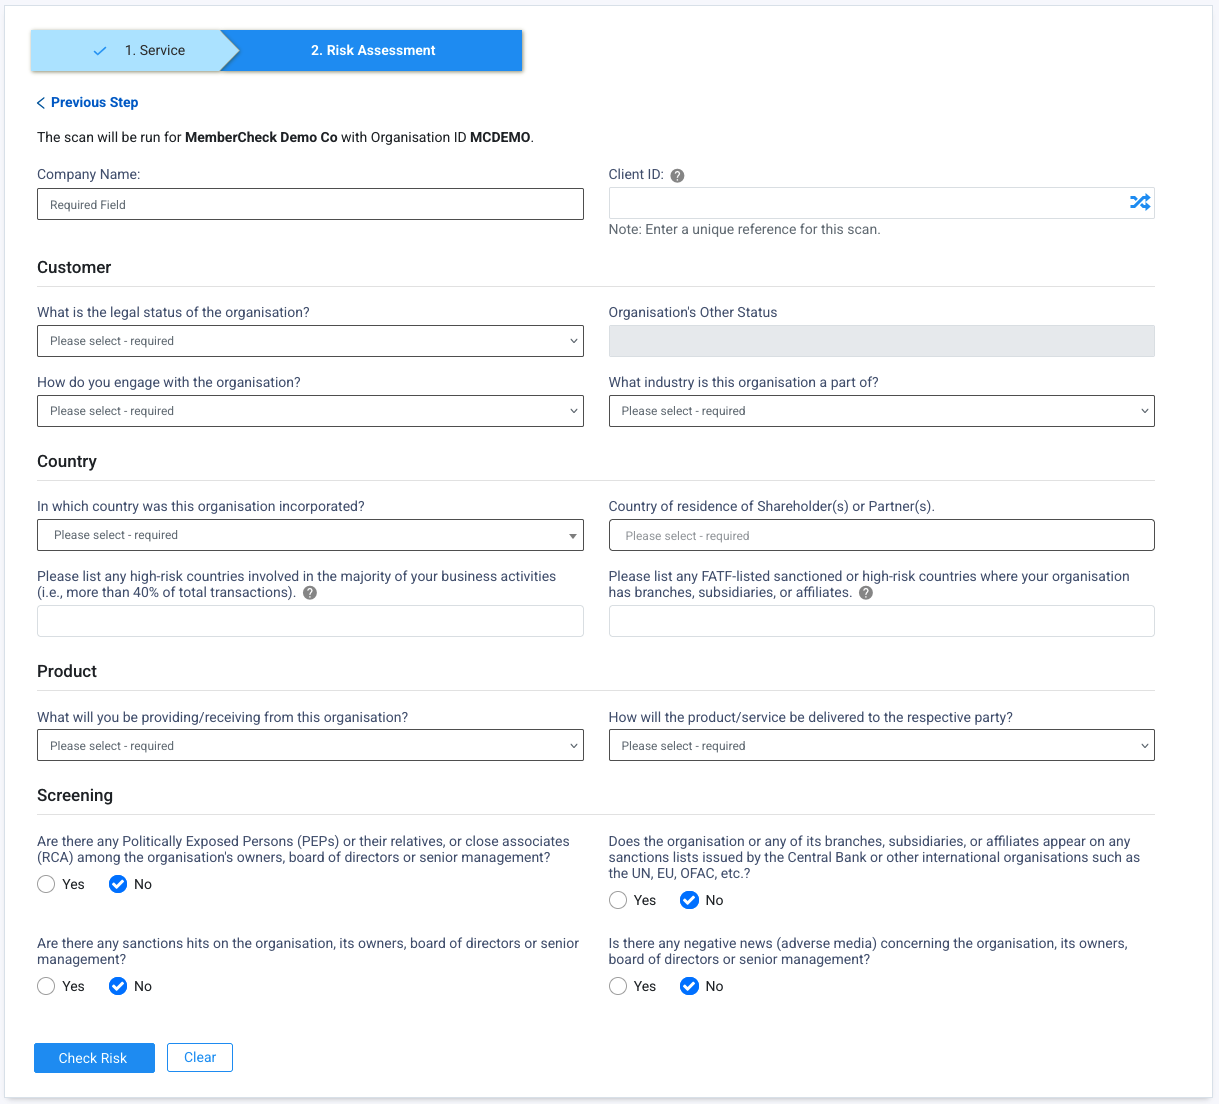Viewport: 1219px width, 1104px height.
Task: Click the checkmark on 1. Service step
Action: [100, 51]
